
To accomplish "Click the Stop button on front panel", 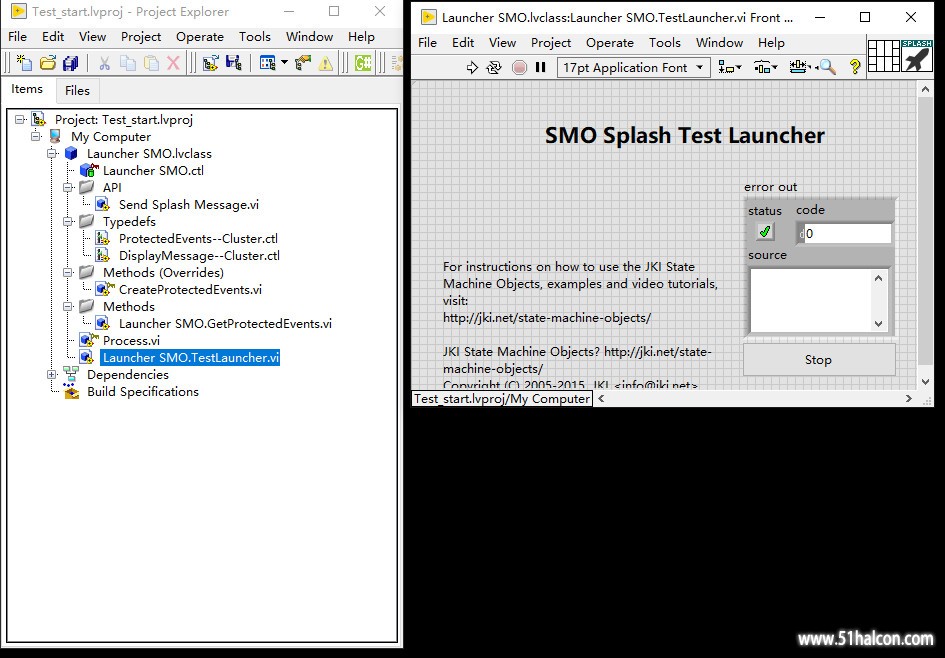I will [x=818, y=360].
